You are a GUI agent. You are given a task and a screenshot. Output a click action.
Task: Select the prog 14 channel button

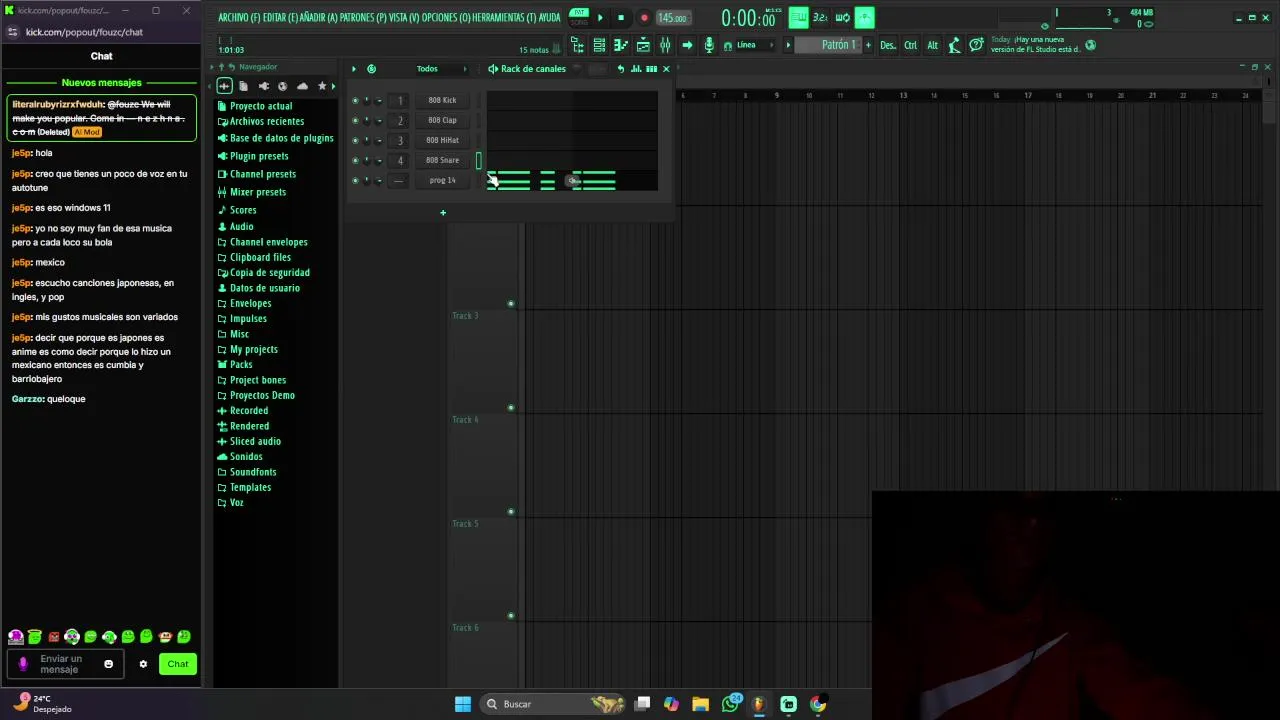[442, 180]
